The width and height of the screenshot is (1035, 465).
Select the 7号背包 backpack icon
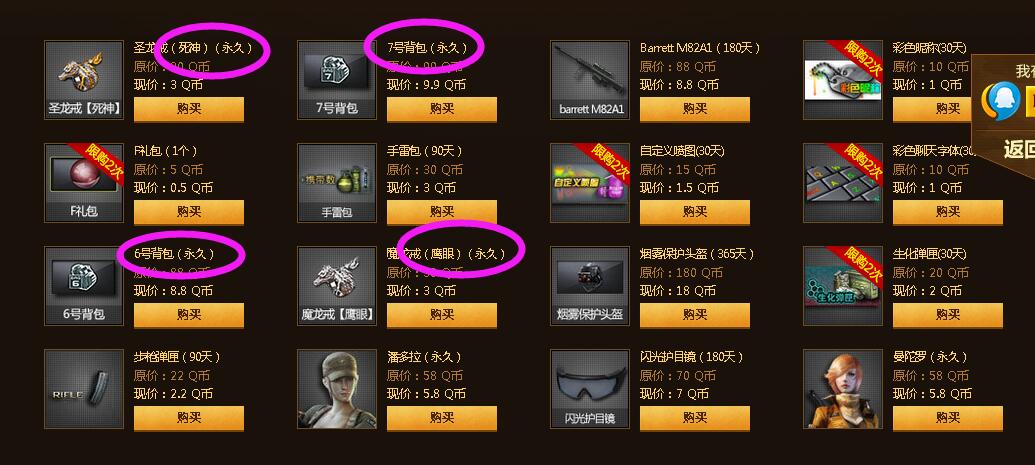[337, 80]
